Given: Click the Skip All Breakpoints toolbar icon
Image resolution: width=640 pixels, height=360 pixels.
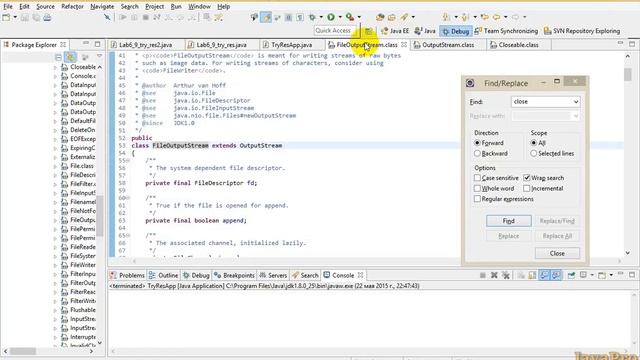Looking at the screenshot, I should 107,17.
